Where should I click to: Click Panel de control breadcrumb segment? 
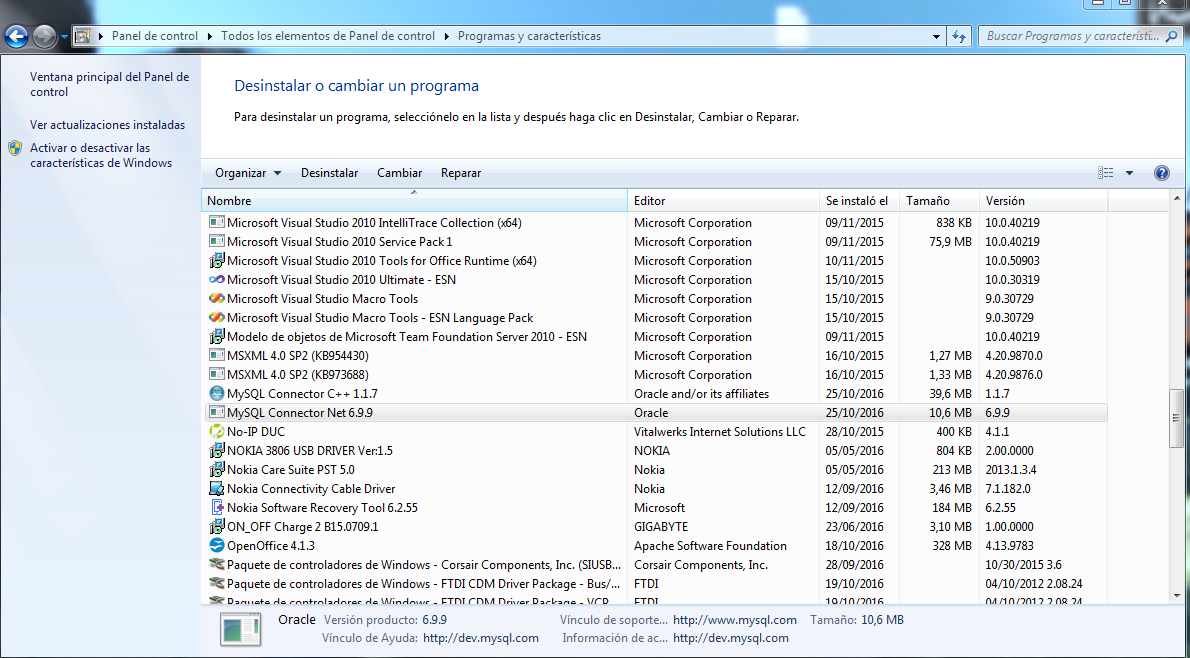[155, 36]
